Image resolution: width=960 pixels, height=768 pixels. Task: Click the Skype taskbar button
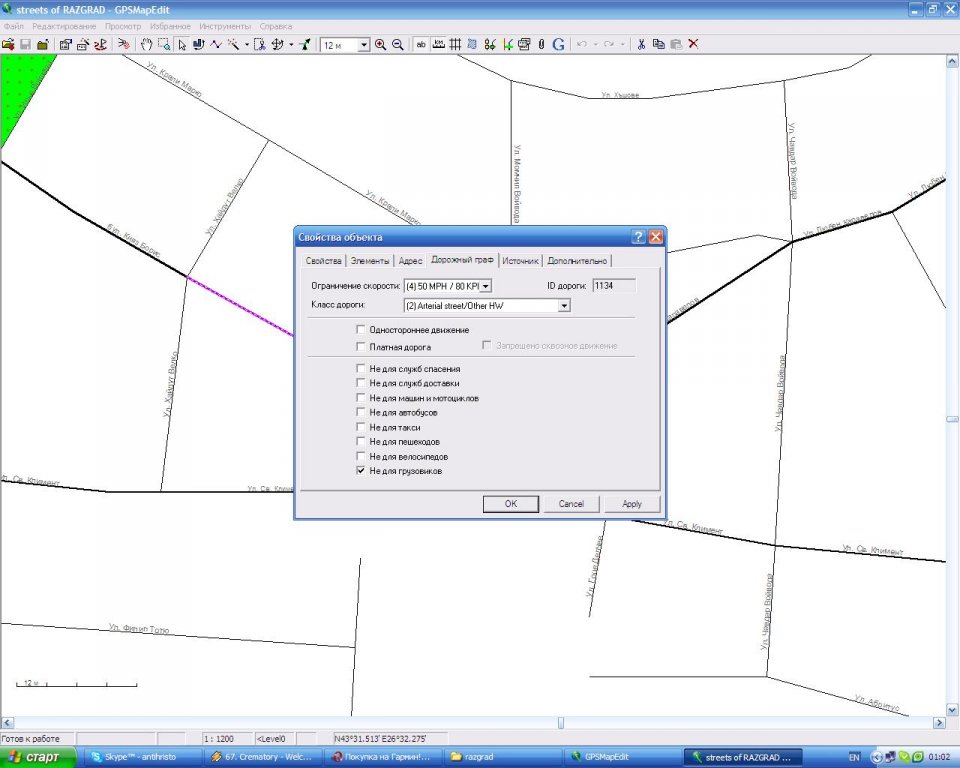[x=139, y=757]
